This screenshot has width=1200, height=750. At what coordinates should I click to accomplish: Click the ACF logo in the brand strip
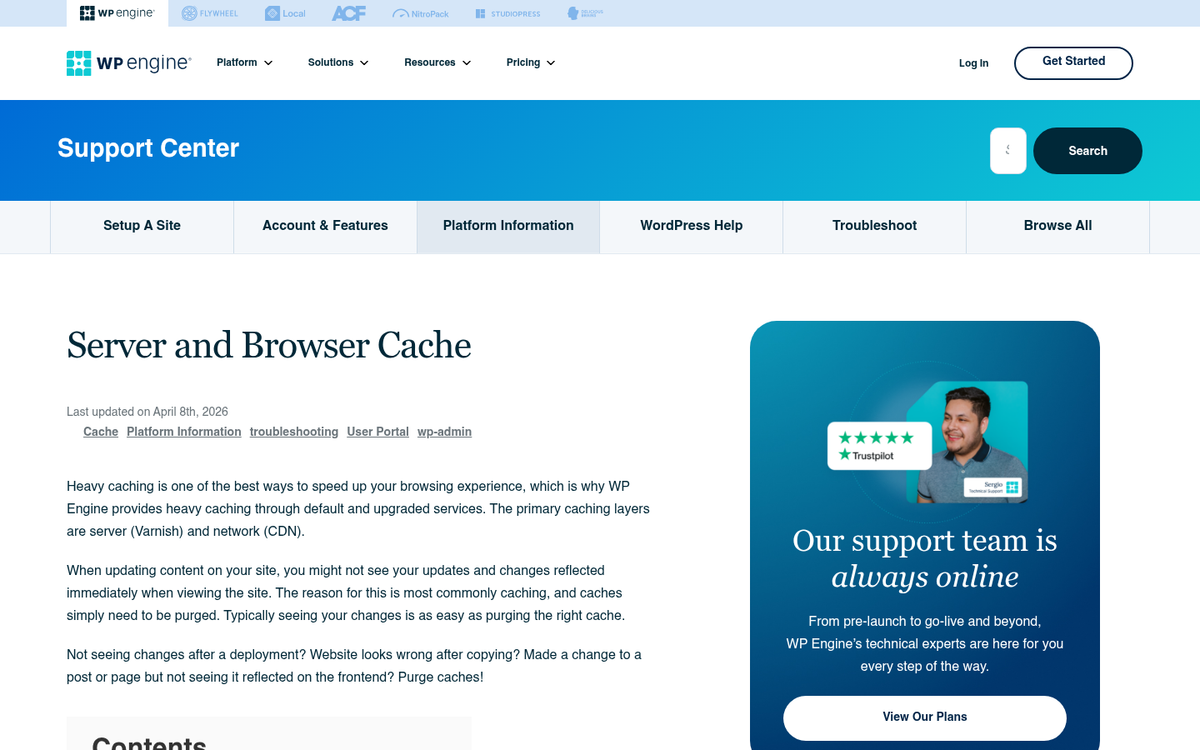coord(348,13)
